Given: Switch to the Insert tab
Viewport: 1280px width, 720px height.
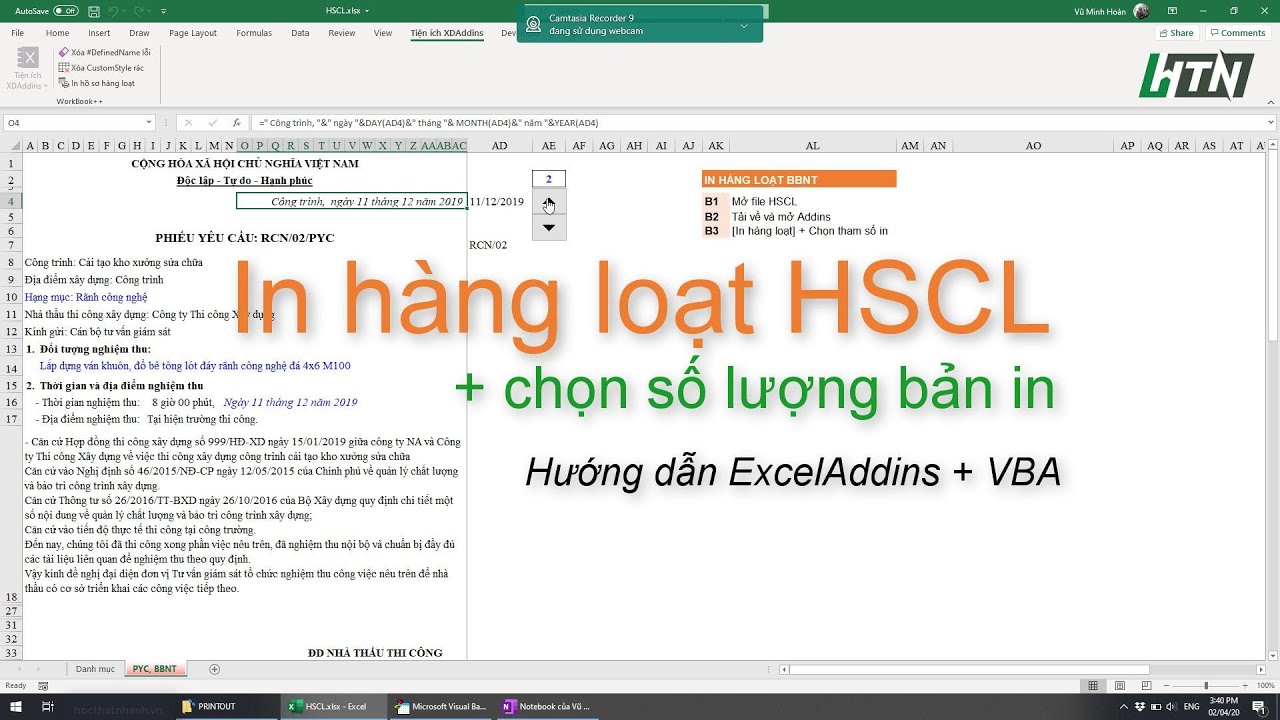Looking at the screenshot, I should pos(99,33).
